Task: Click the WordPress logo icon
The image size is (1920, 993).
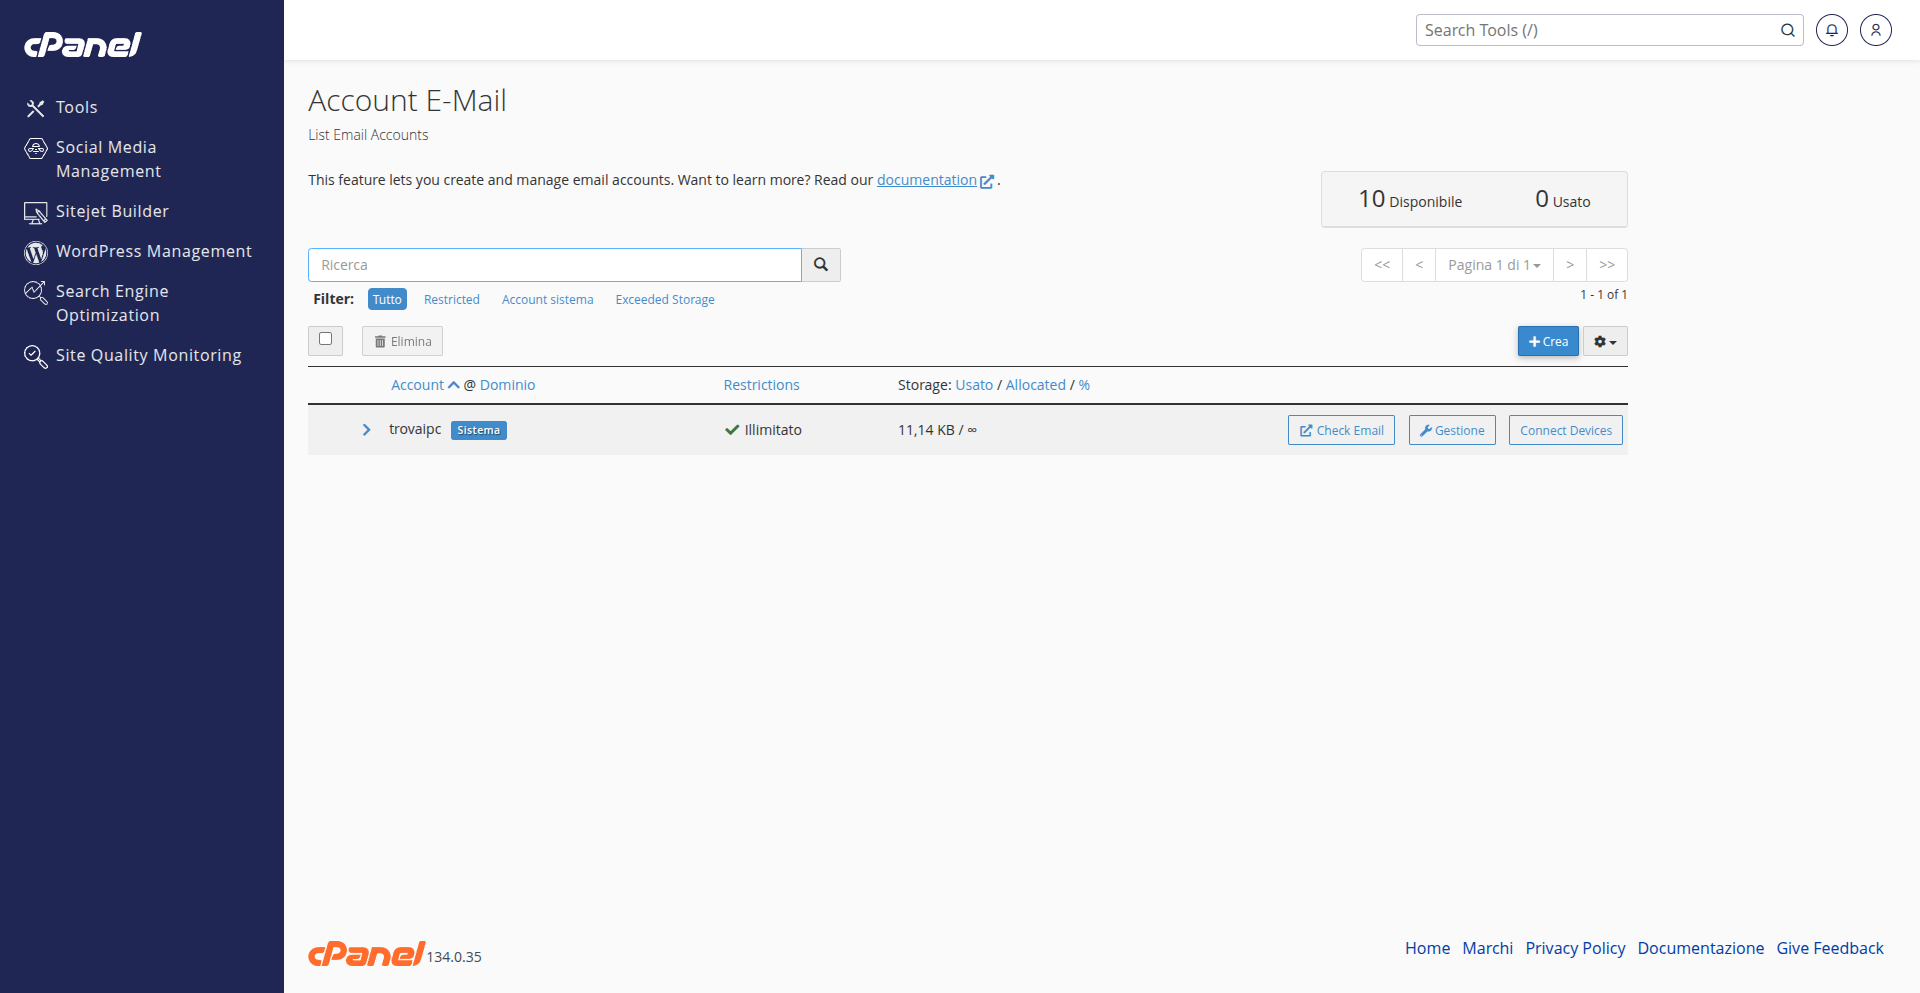Action: coord(36,253)
